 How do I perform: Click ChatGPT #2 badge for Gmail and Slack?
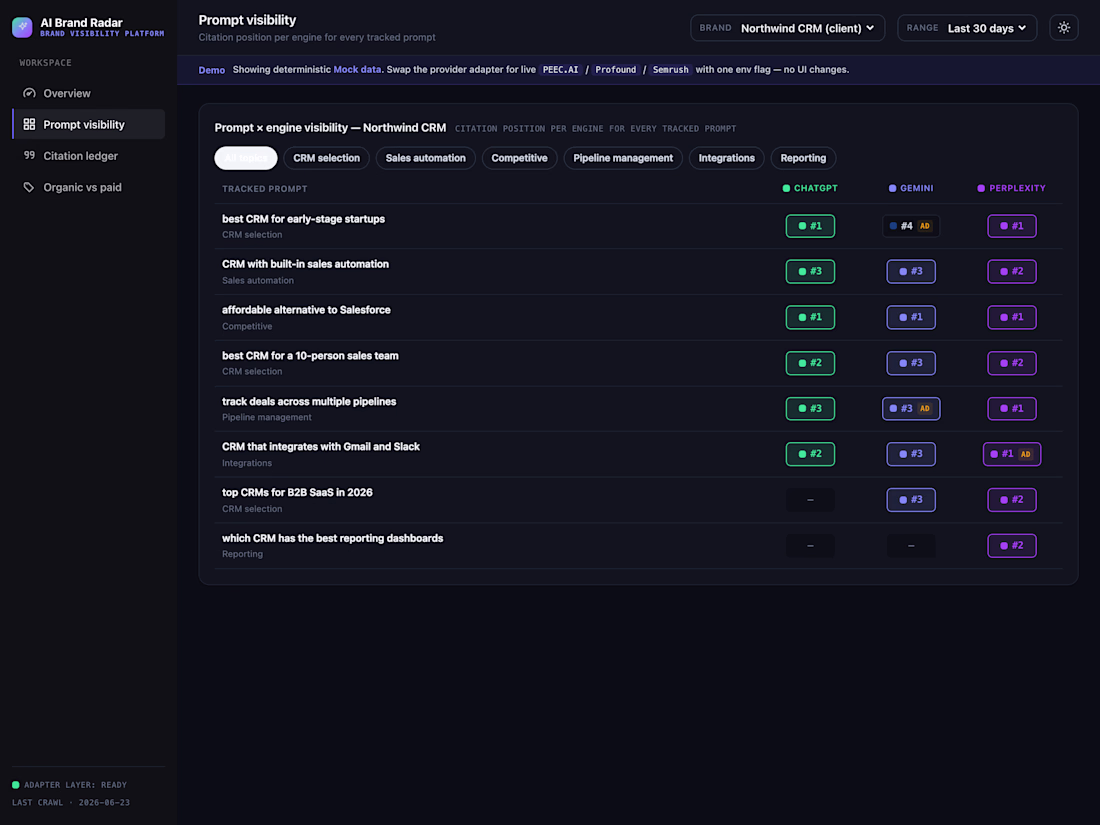coord(810,454)
